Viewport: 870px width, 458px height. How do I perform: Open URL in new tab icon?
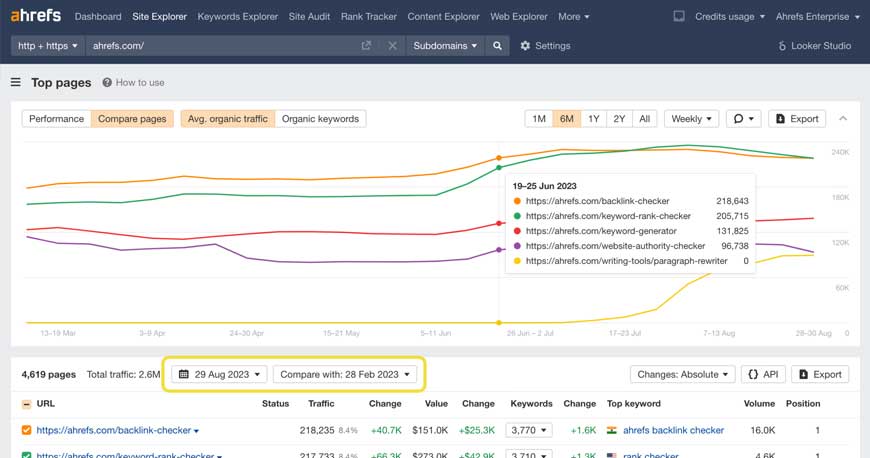coord(366,46)
